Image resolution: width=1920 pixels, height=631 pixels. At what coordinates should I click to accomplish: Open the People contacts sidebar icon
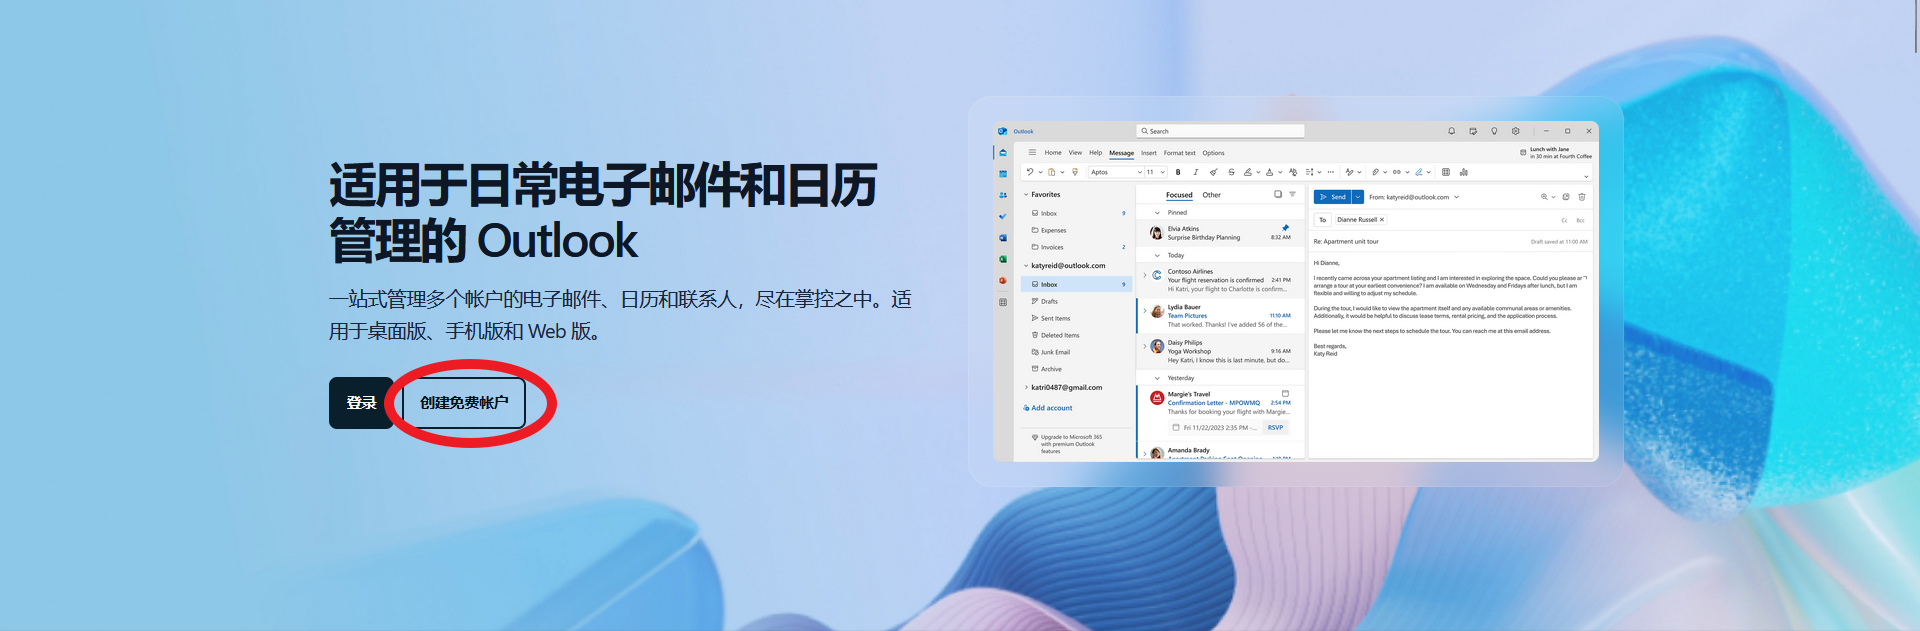pos(1003,195)
